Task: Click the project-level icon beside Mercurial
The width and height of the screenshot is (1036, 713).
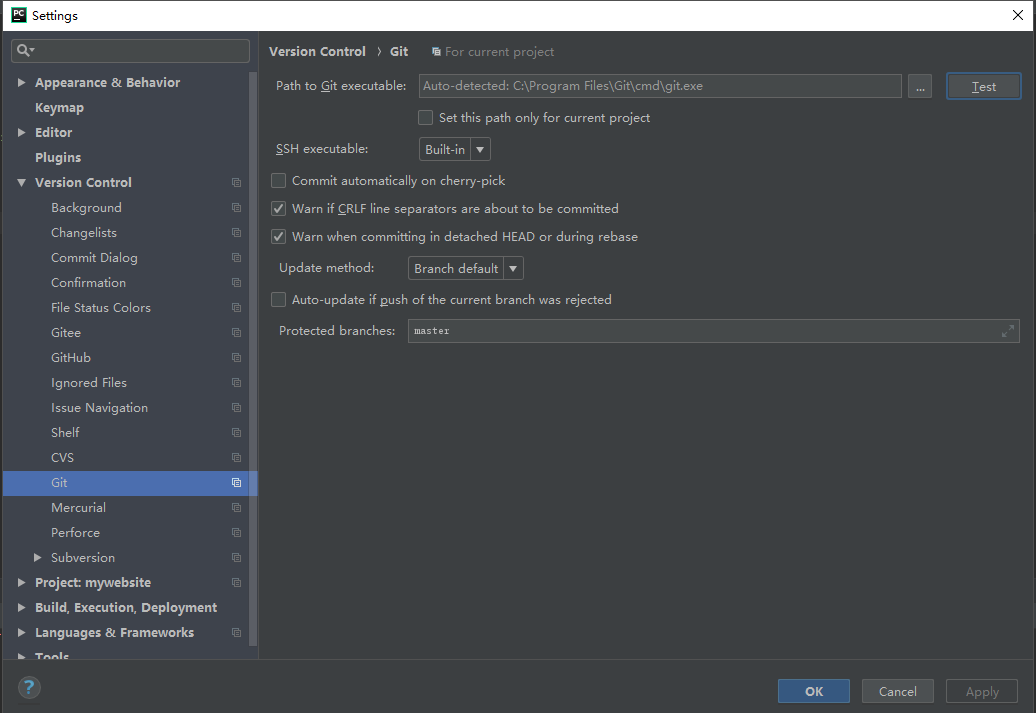Action: tap(236, 507)
